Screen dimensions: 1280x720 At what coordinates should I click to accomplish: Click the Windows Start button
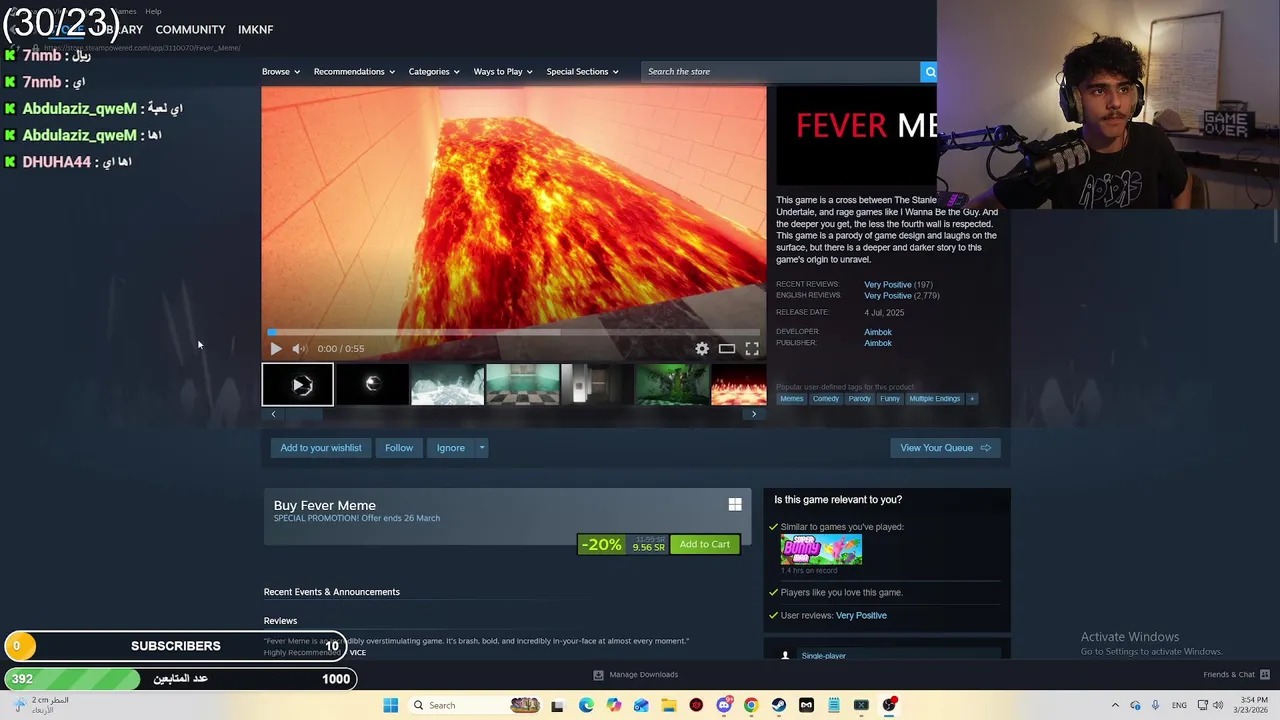coord(391,705)
